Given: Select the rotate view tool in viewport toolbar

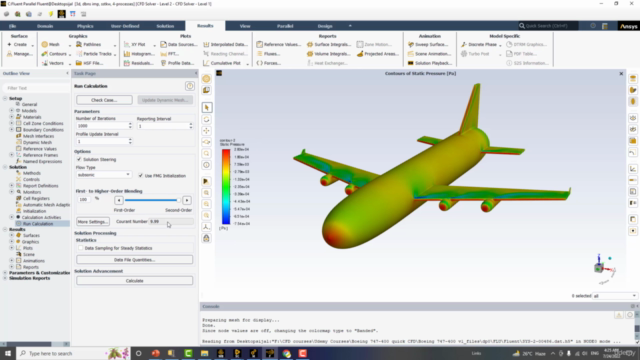Looking at the screenshot, I should coord(207,119).
